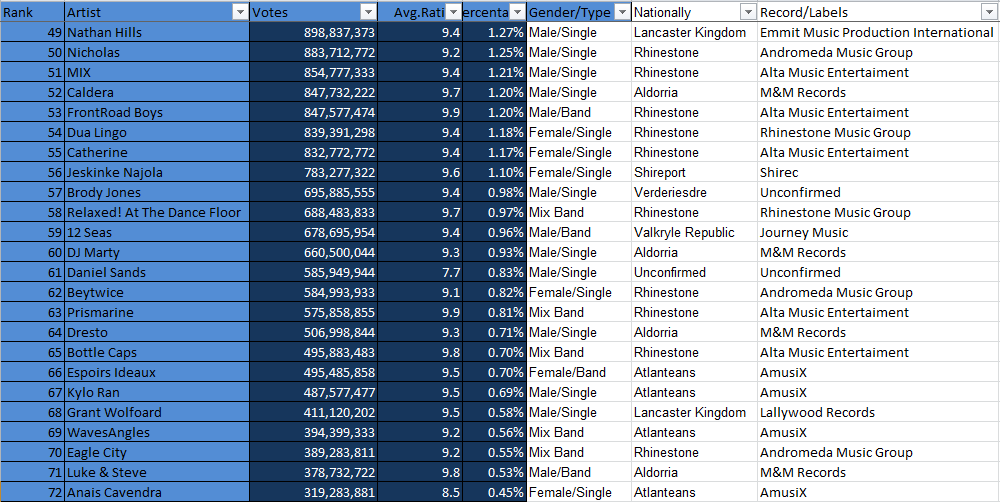Select the artist cell Prismarine
The height and width of the screenshot is (502, 1000).
pos(156,313)
